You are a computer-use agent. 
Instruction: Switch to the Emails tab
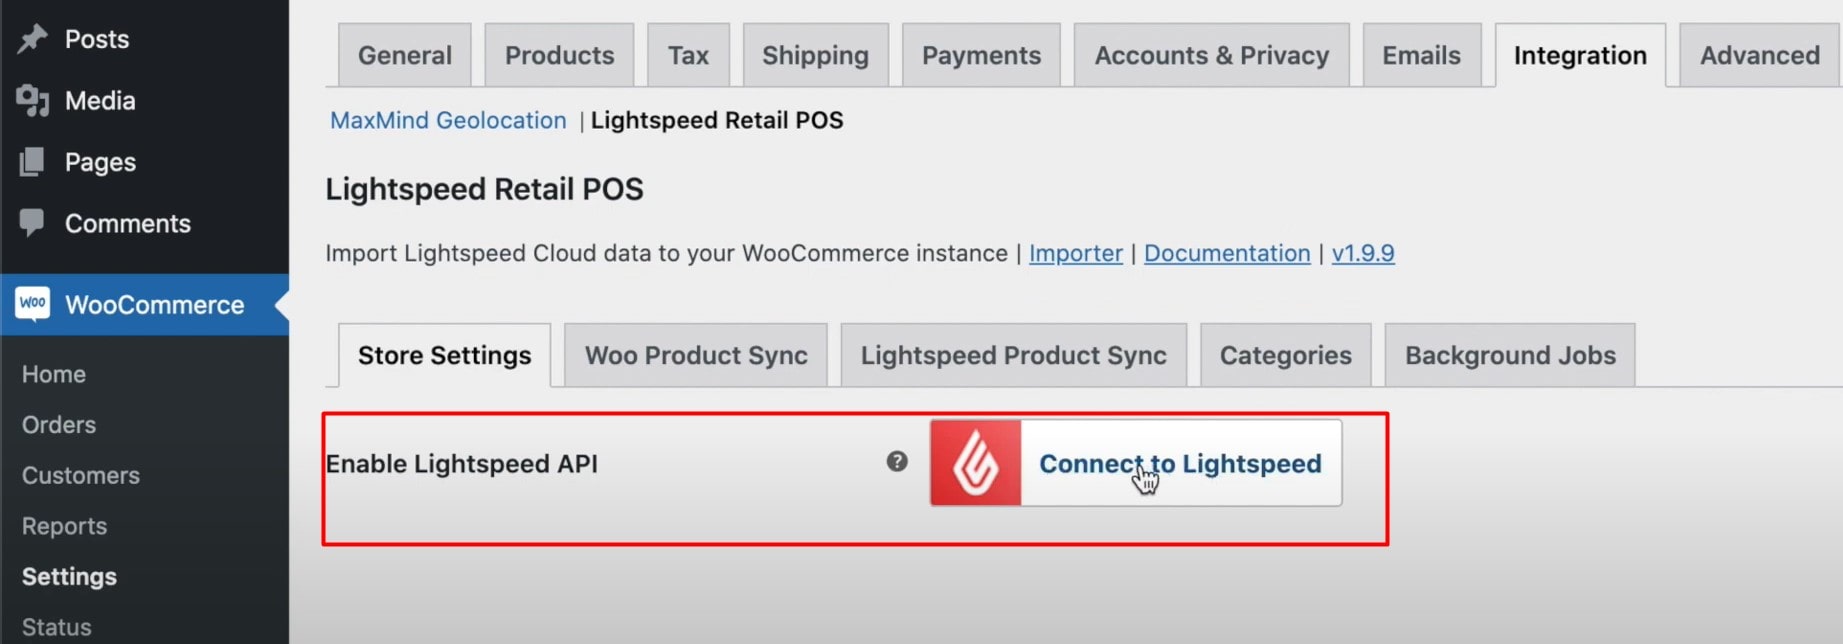[x=1421, y=55]
